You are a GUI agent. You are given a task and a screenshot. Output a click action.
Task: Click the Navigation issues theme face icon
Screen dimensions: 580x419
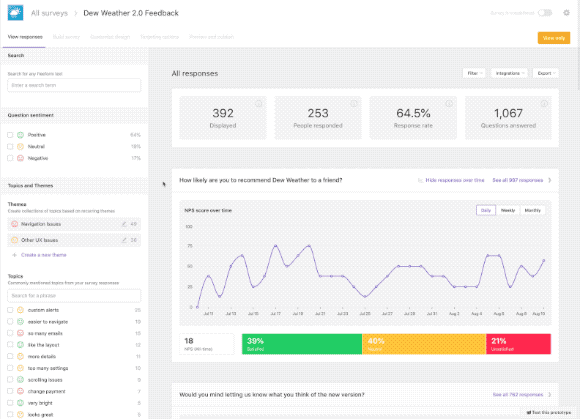(14, 224)
